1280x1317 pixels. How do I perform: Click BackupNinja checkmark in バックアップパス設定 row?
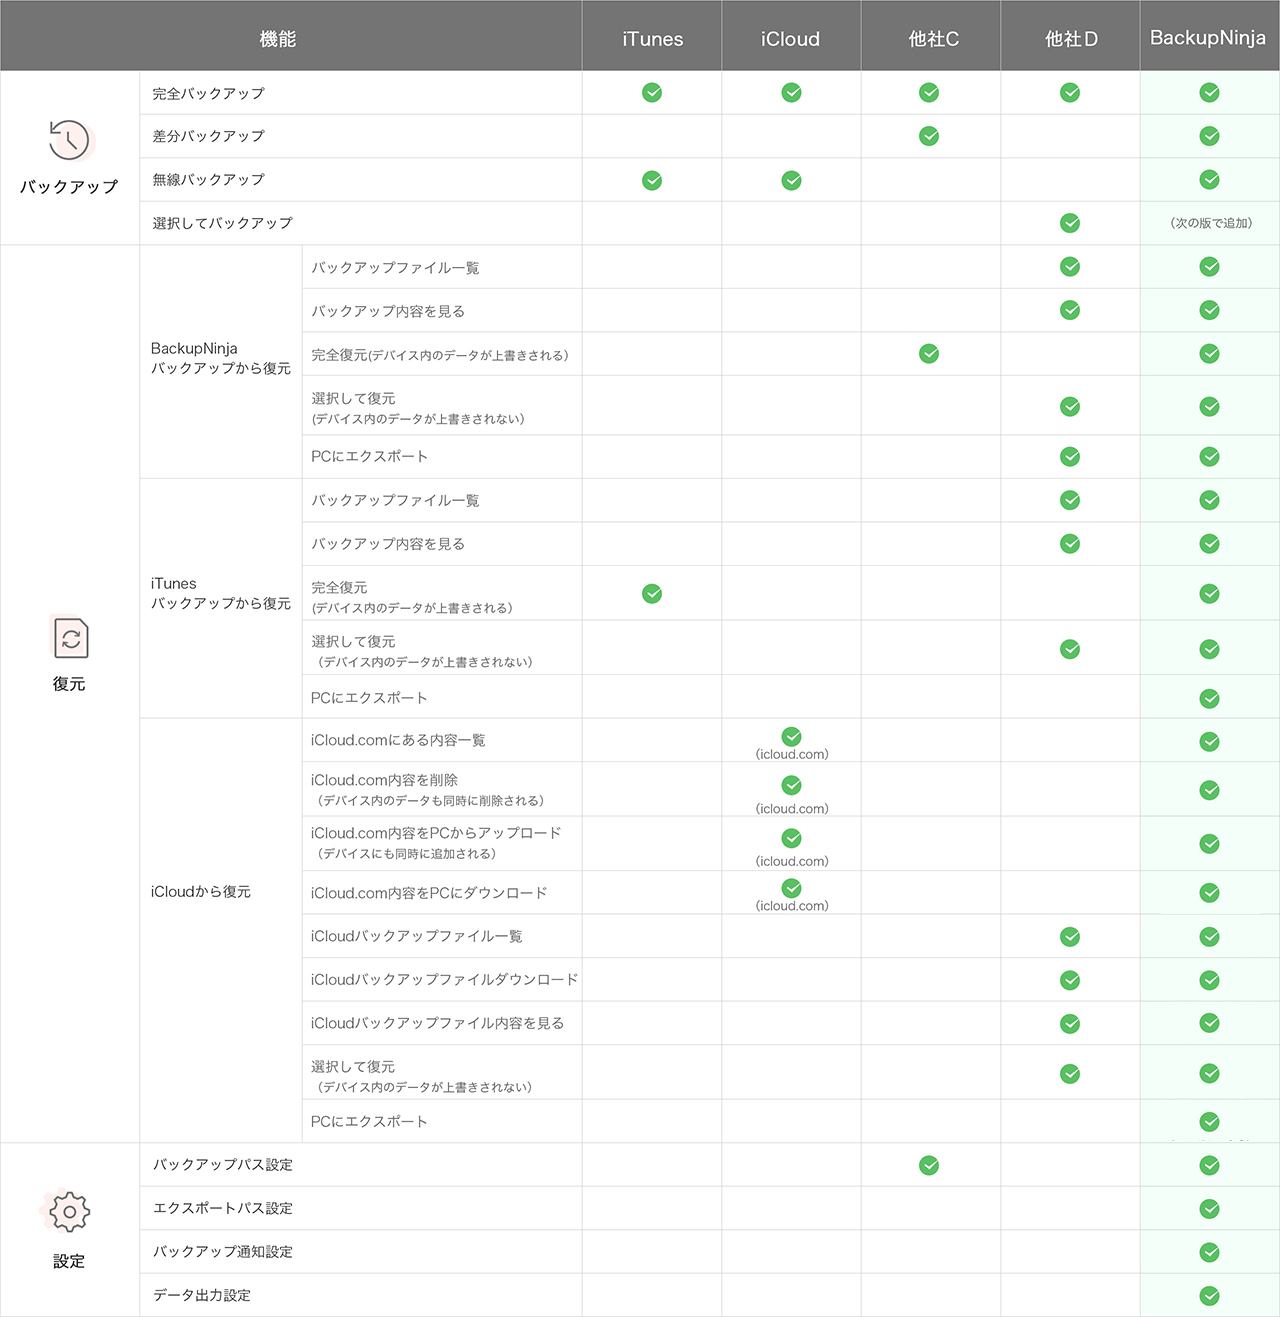coord(1210,1165)
